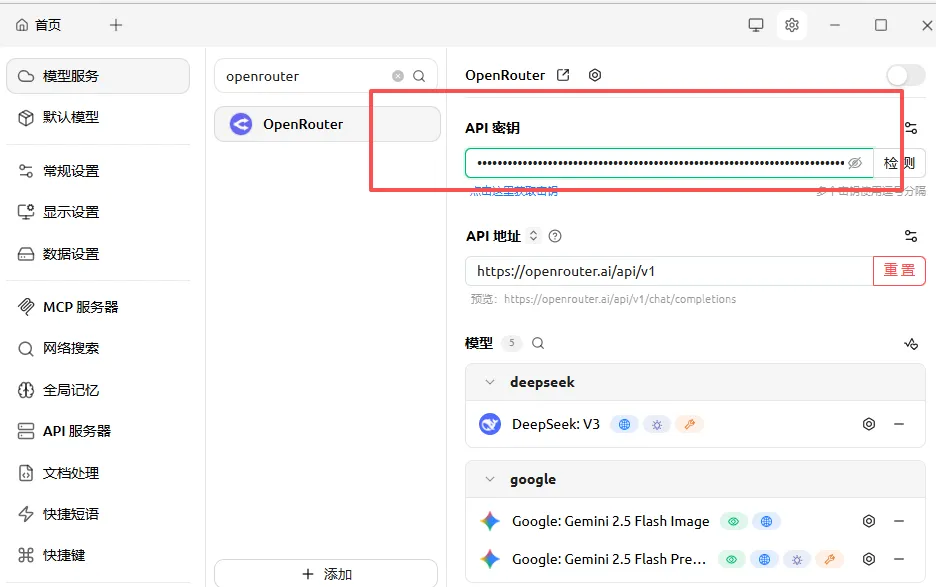Open 文档处理 settings section
Screen dimensions: 936x587
pyautogui.click(x=98, y=473)
